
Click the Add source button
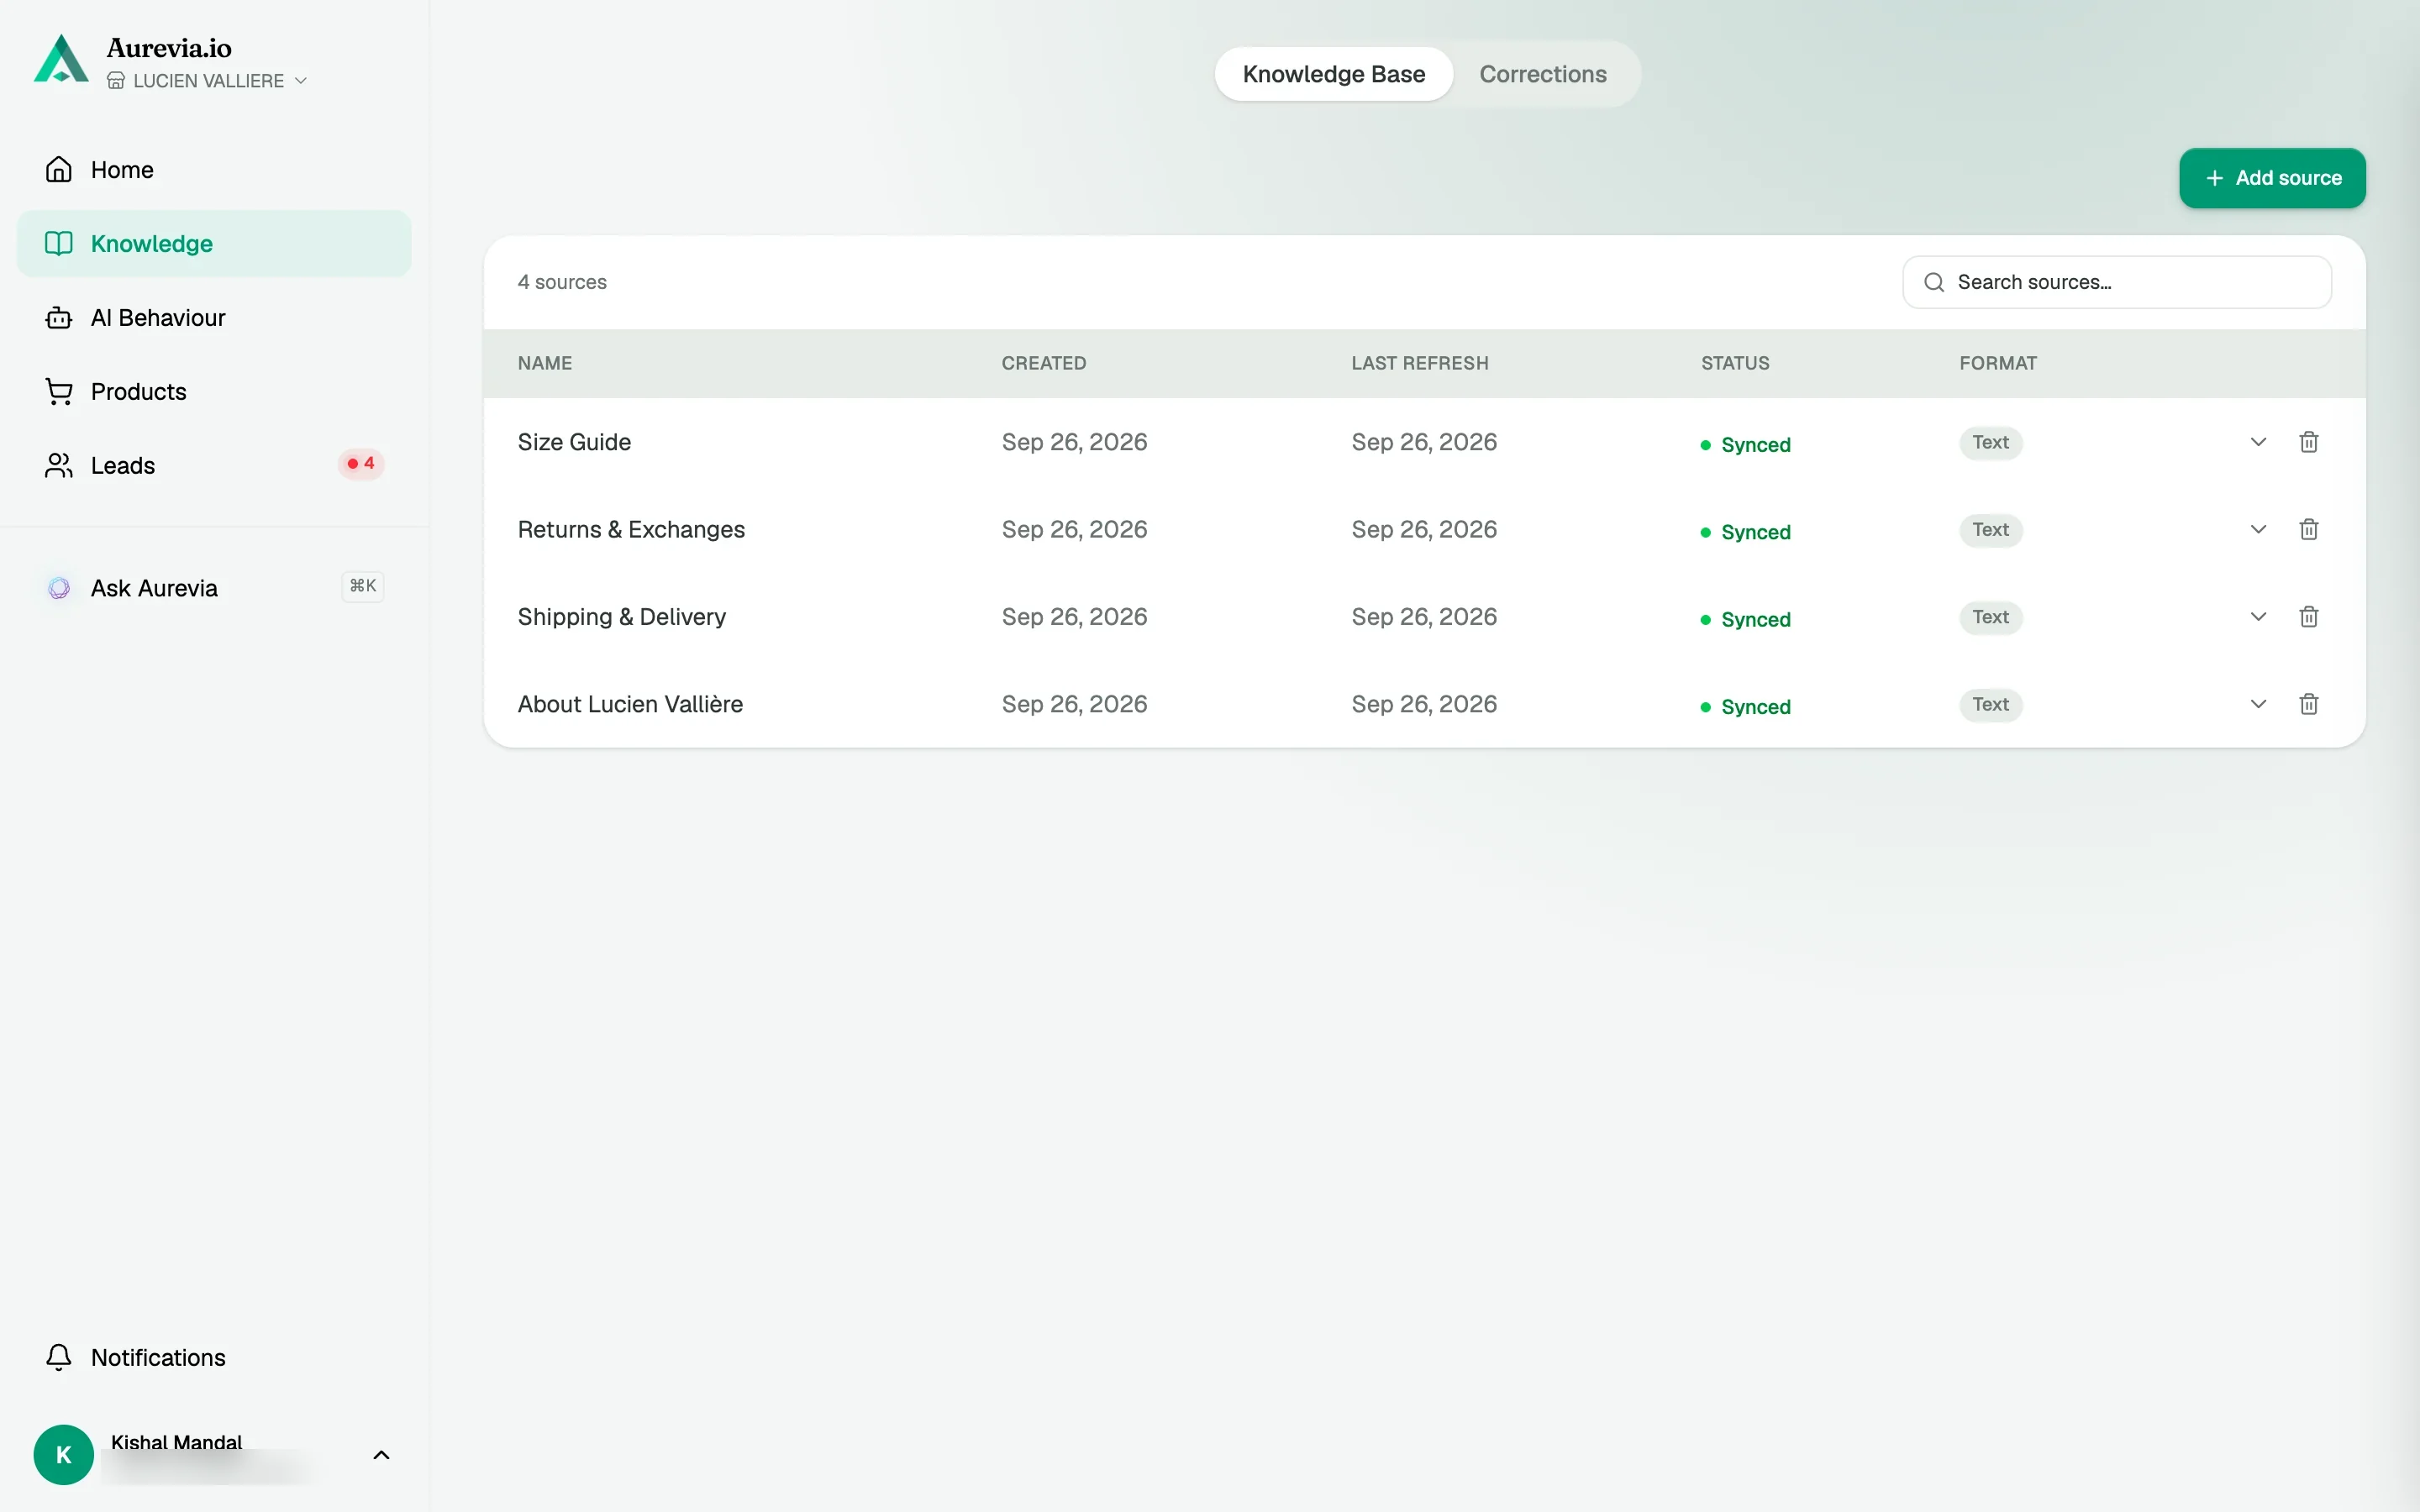[2272, 178]
